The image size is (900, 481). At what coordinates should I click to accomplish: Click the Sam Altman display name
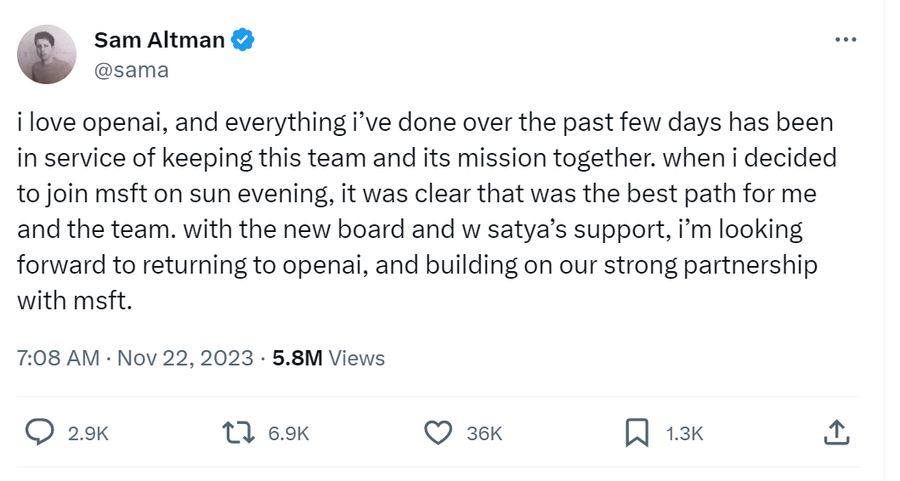point(159,40)
